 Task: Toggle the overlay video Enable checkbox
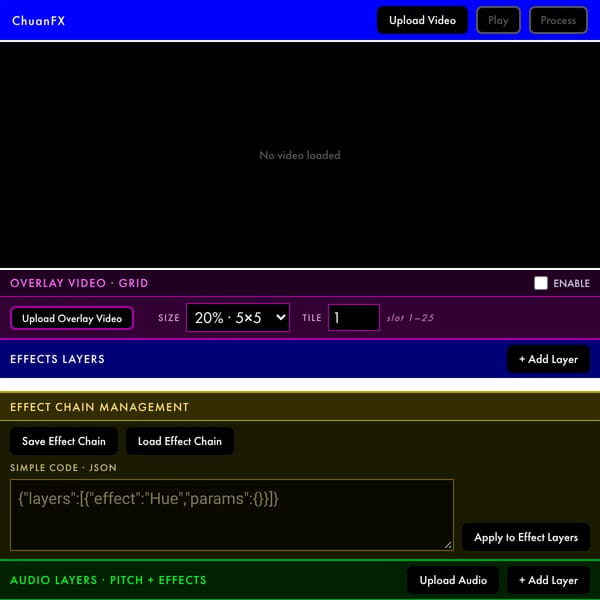[x=540, y=283]
